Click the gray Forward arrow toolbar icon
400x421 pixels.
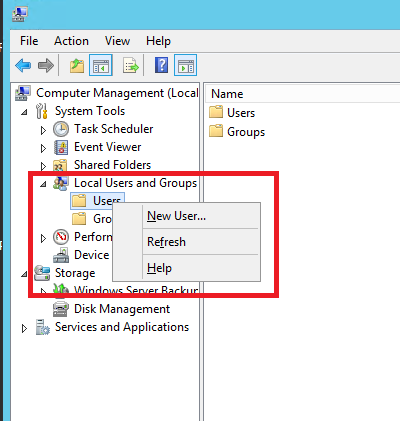[46, 65]
